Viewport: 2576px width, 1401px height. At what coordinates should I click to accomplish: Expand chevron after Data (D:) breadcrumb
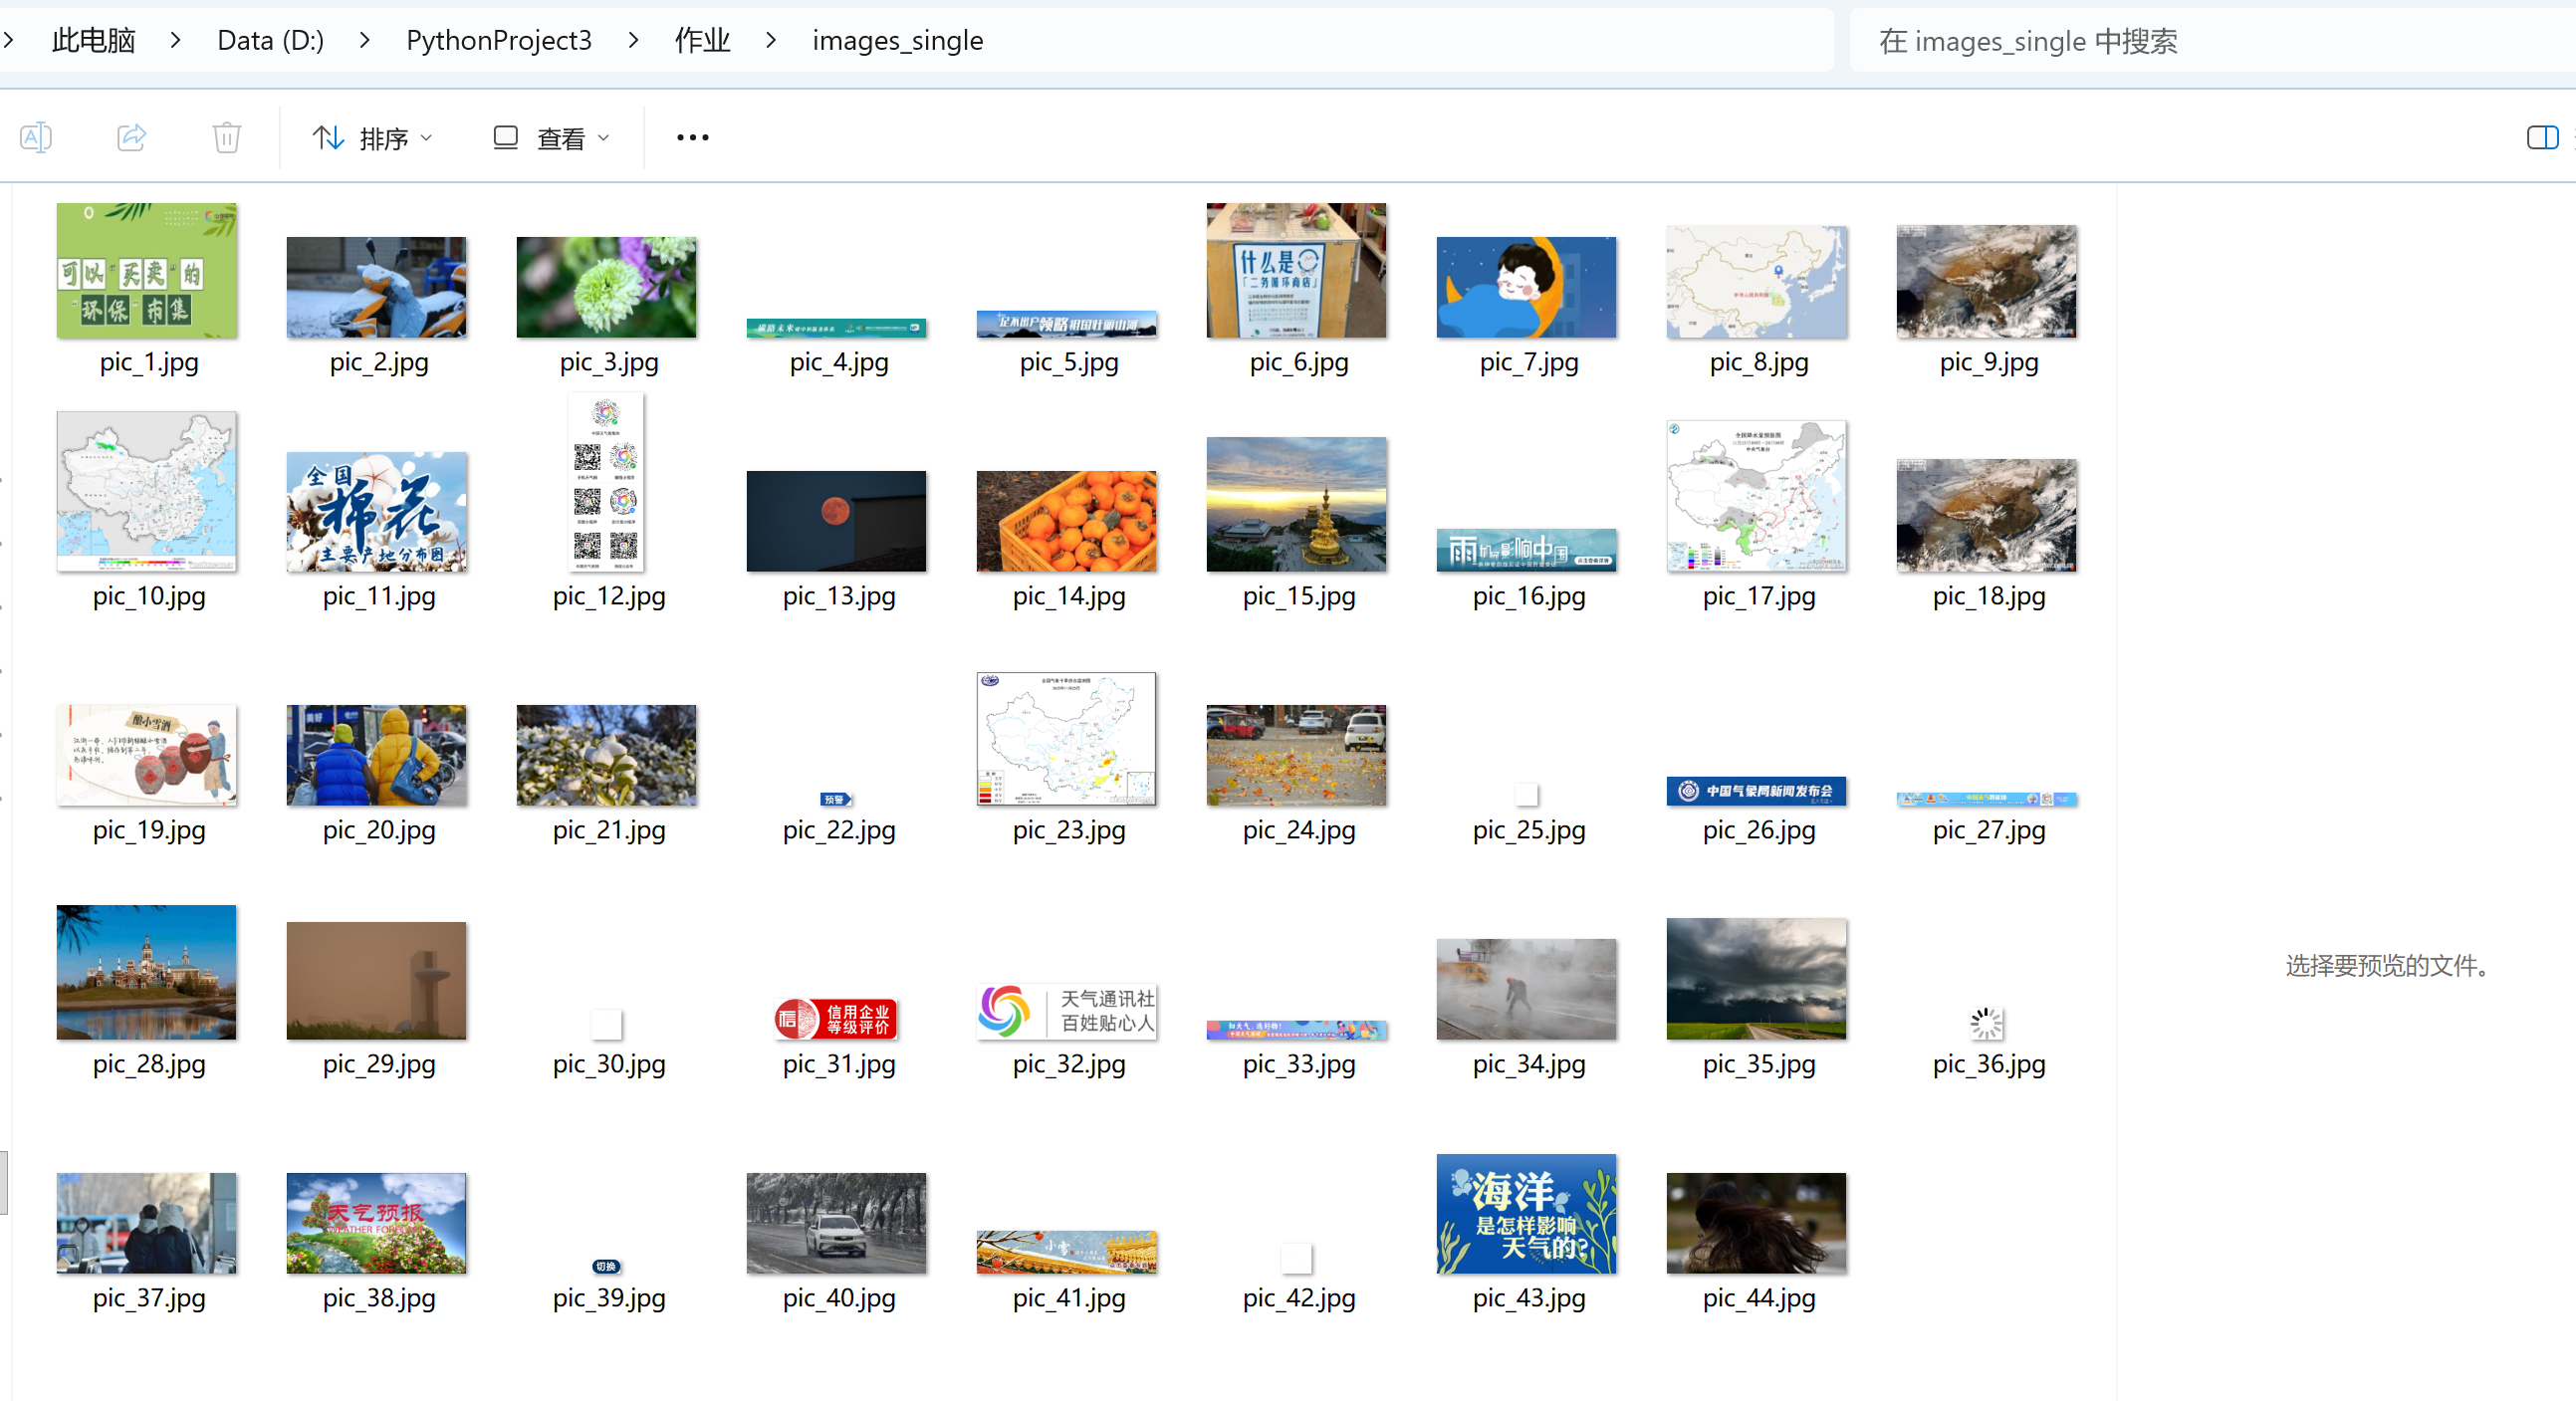(x=365, y=40)
